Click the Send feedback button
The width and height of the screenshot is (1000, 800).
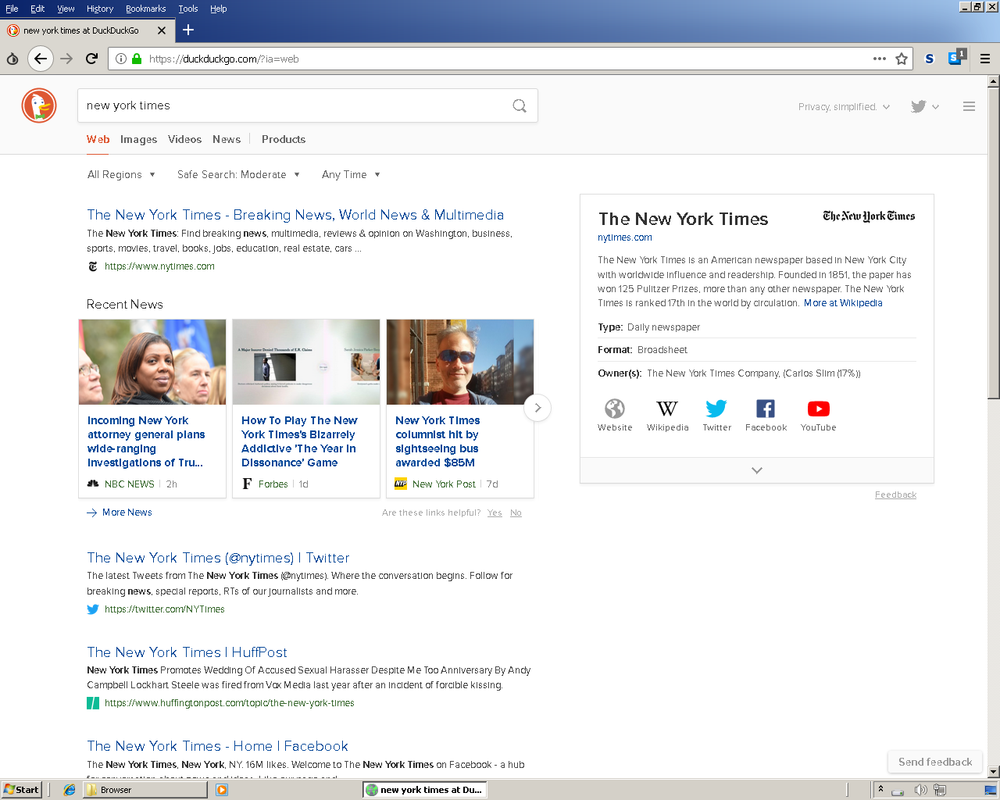935,762
